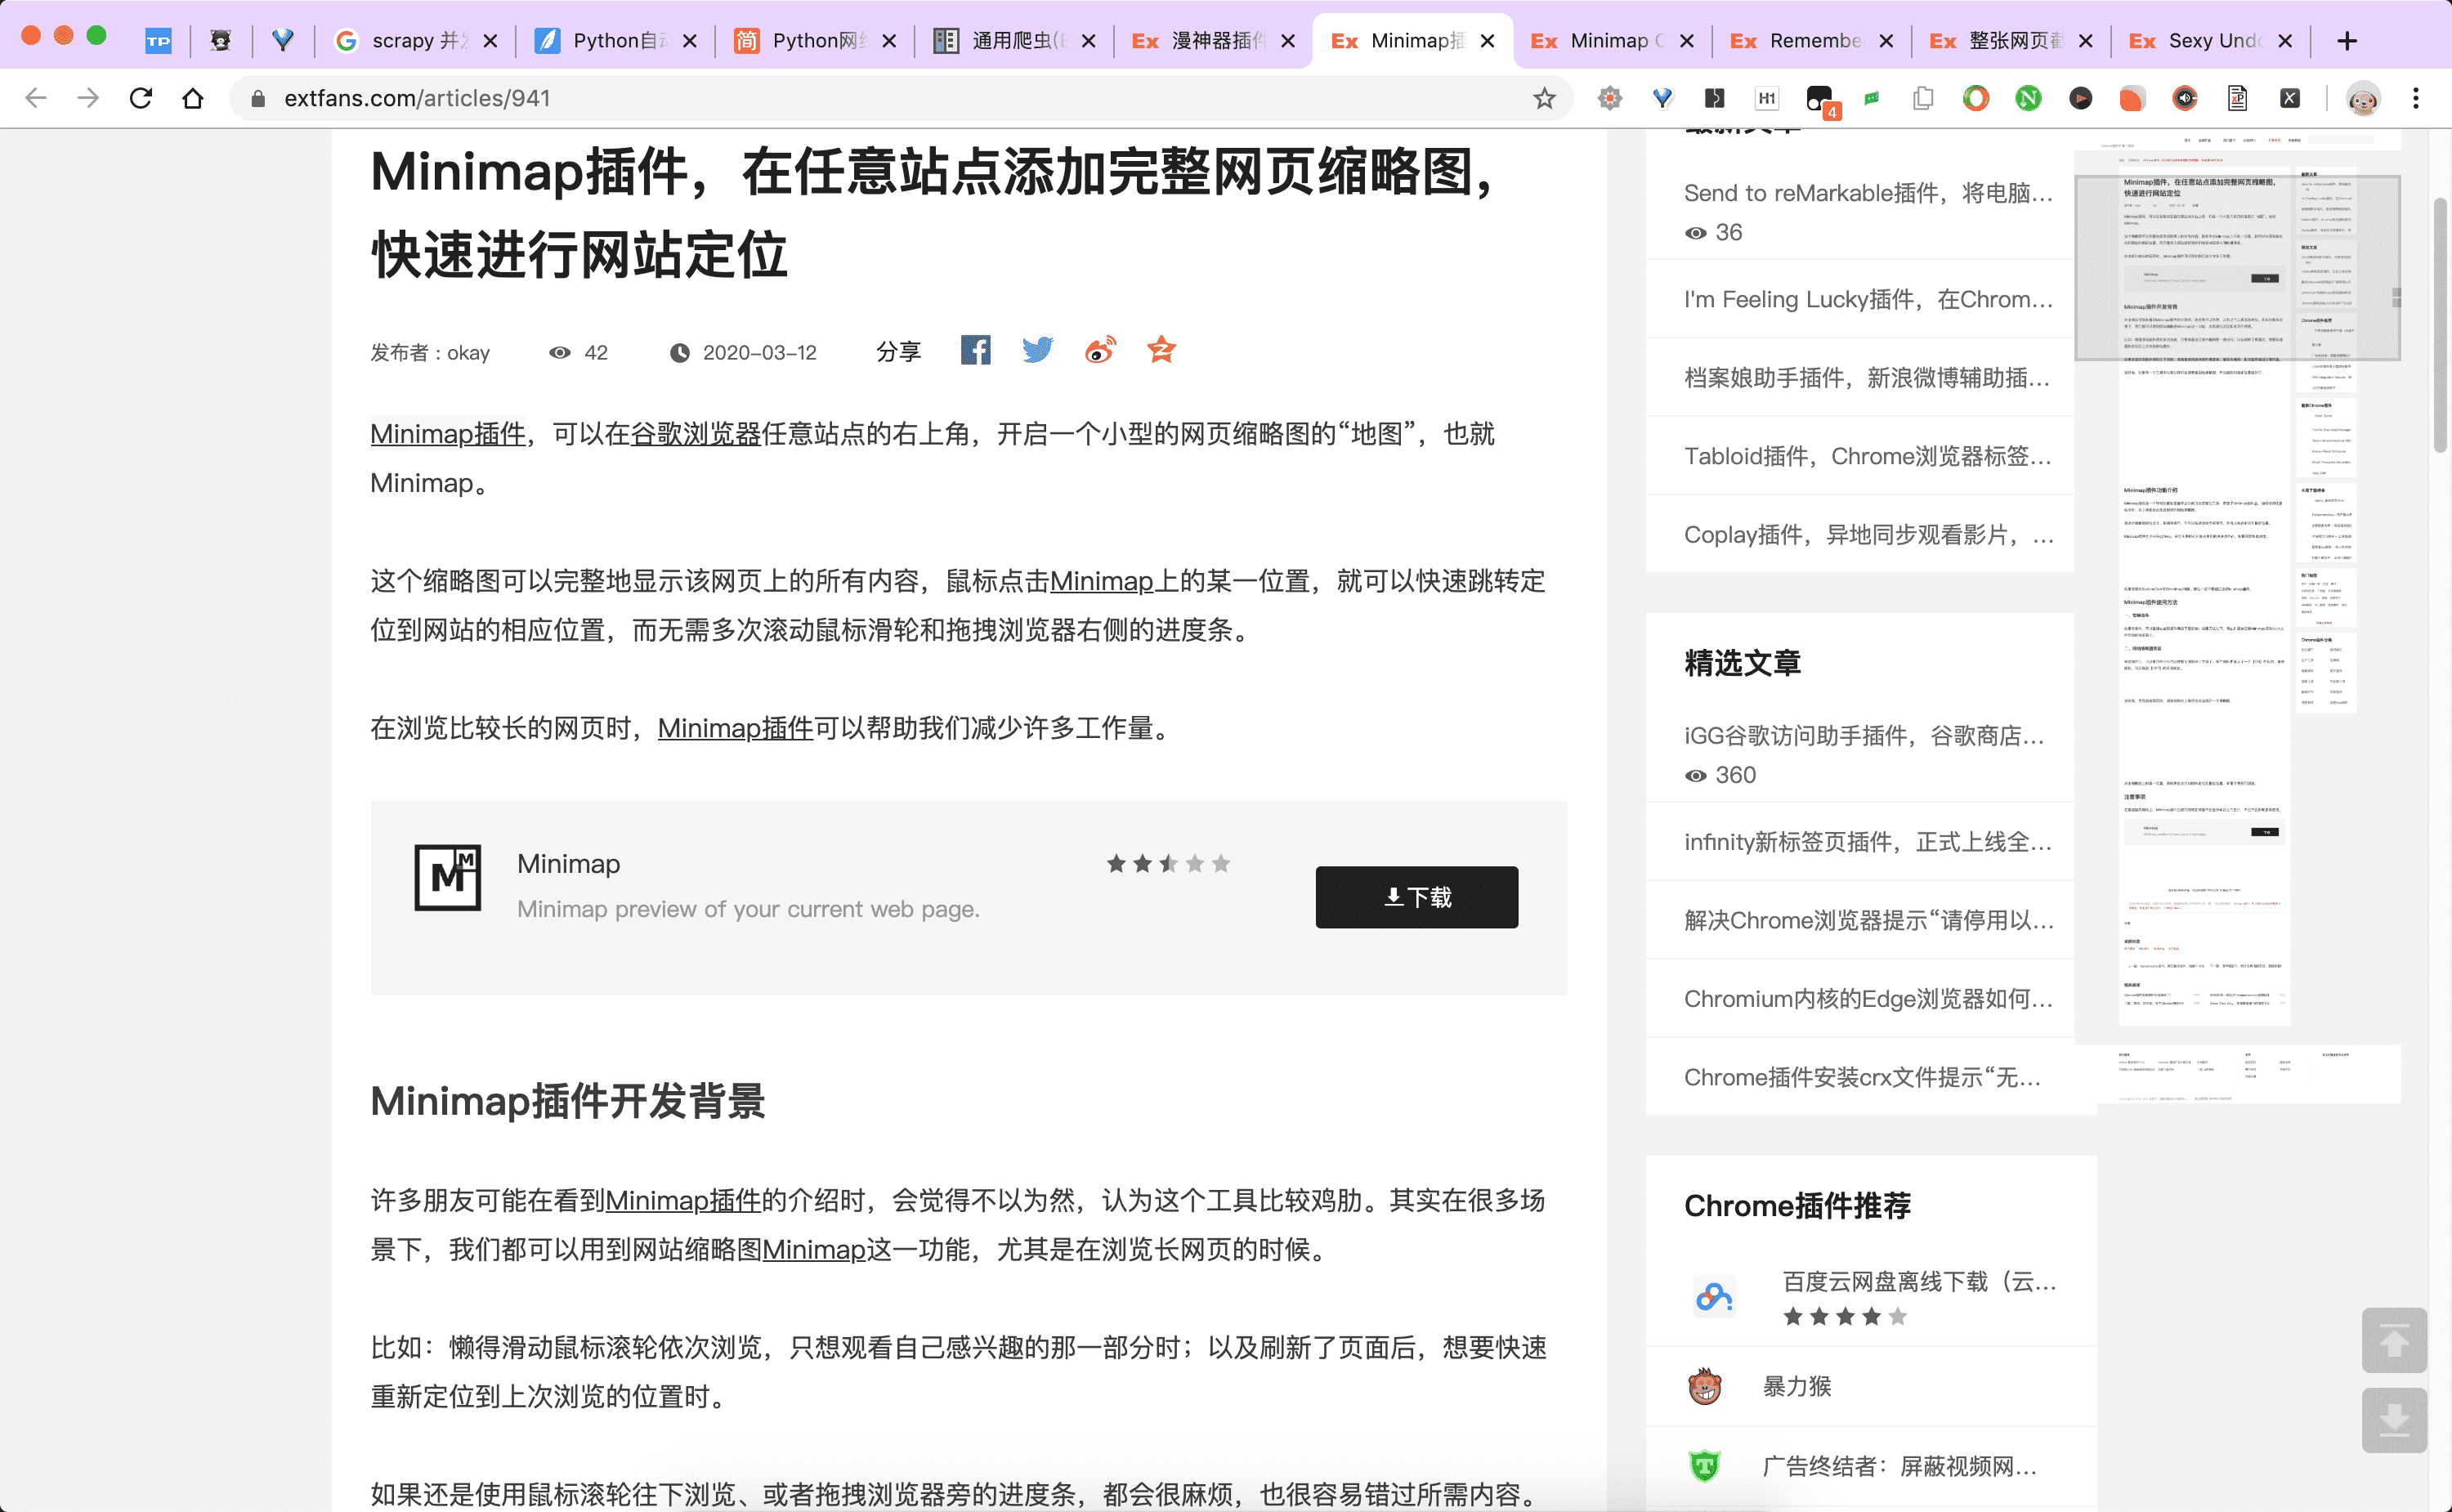Click the QQ Zone star share icon

[x=1161, y=351]
